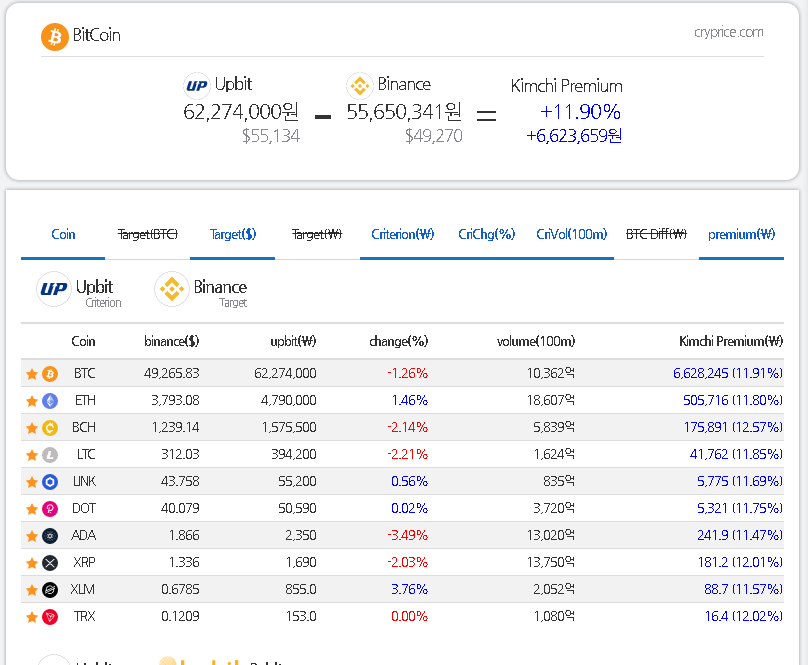Viewport: 808px width, 665px height.
Task: Click the ADA binance price 1.866
Action: 184,536
